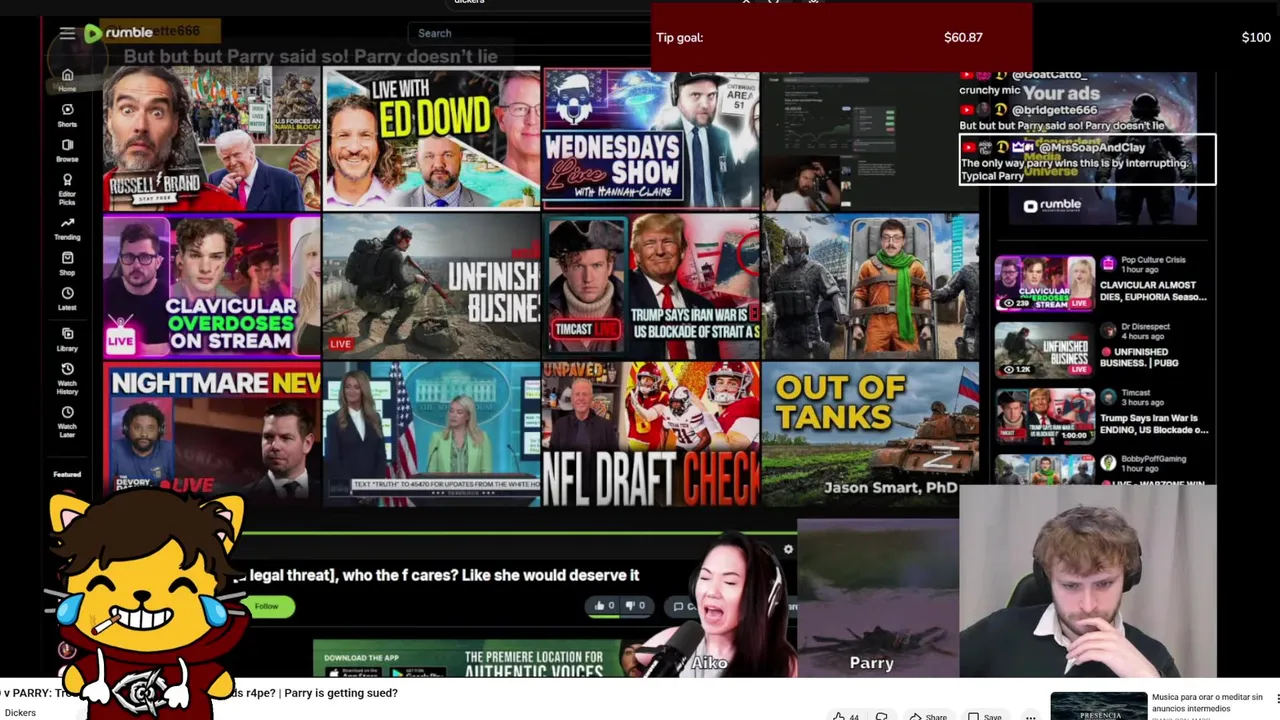Like the video with 44 likes
Viewport: 1280px width, 720px height.
[846, 716]
